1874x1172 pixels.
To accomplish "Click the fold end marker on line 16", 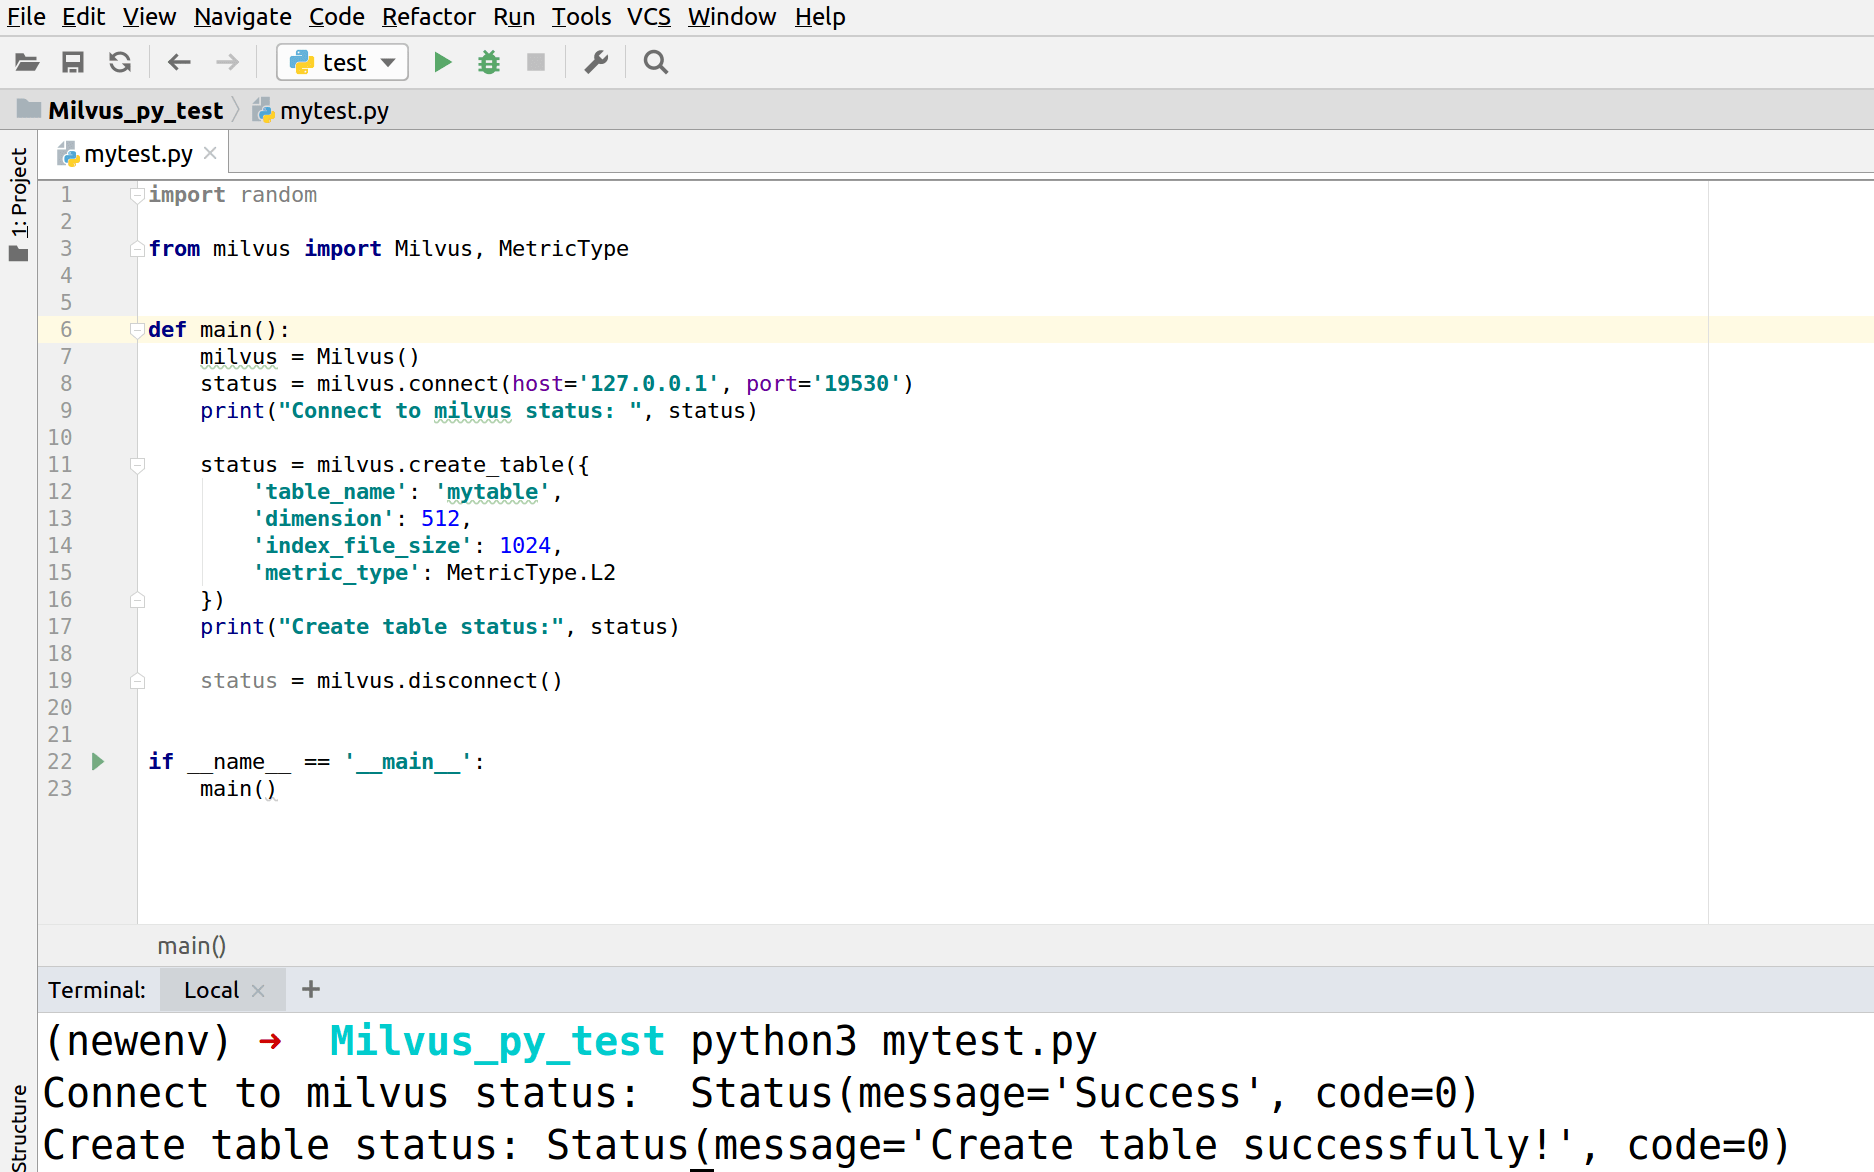I will click(x=138, y=600).
